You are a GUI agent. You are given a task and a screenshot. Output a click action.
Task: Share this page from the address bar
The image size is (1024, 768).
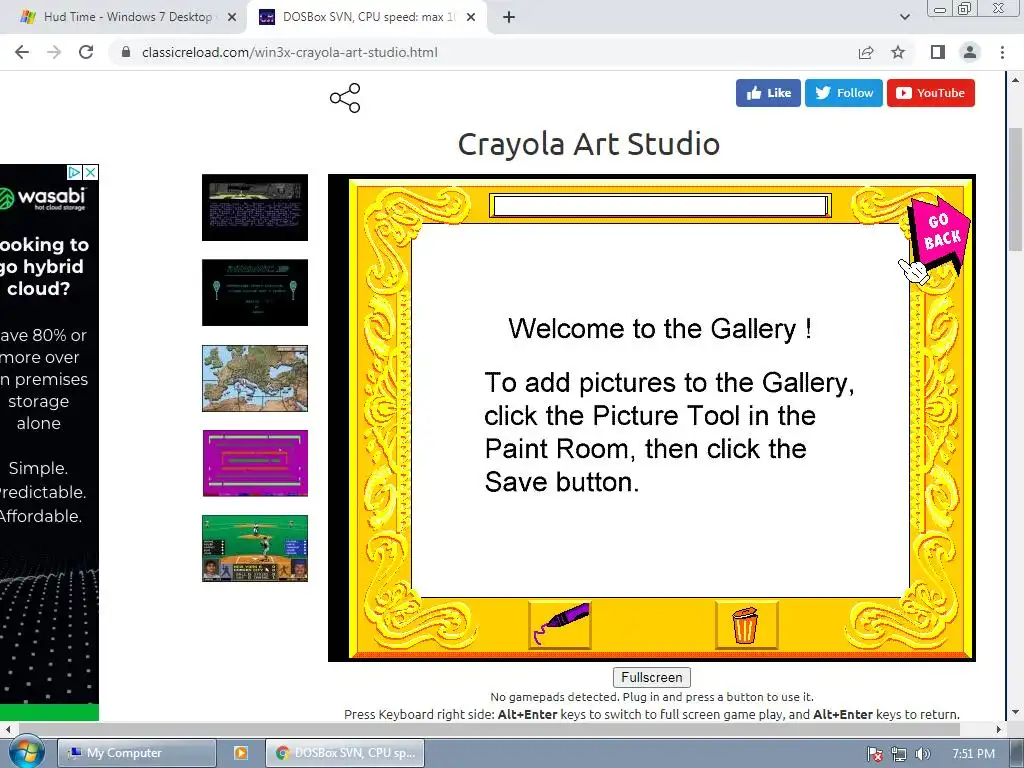click(x=866, y=52)
